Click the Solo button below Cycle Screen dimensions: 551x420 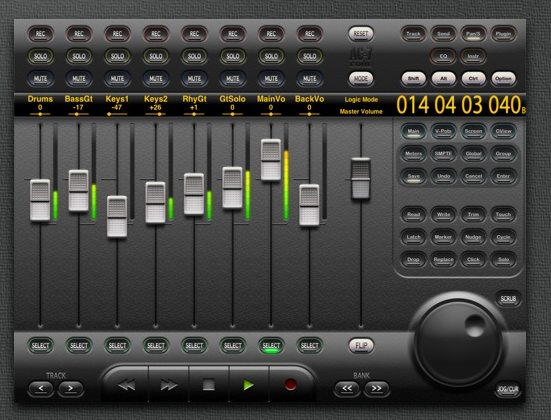point(503,260)
